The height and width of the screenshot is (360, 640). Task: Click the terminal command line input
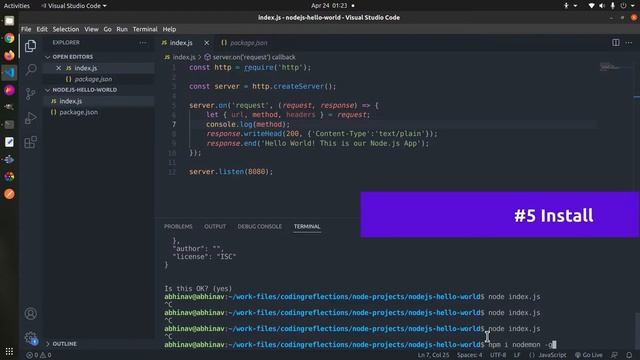pos(522,345)
